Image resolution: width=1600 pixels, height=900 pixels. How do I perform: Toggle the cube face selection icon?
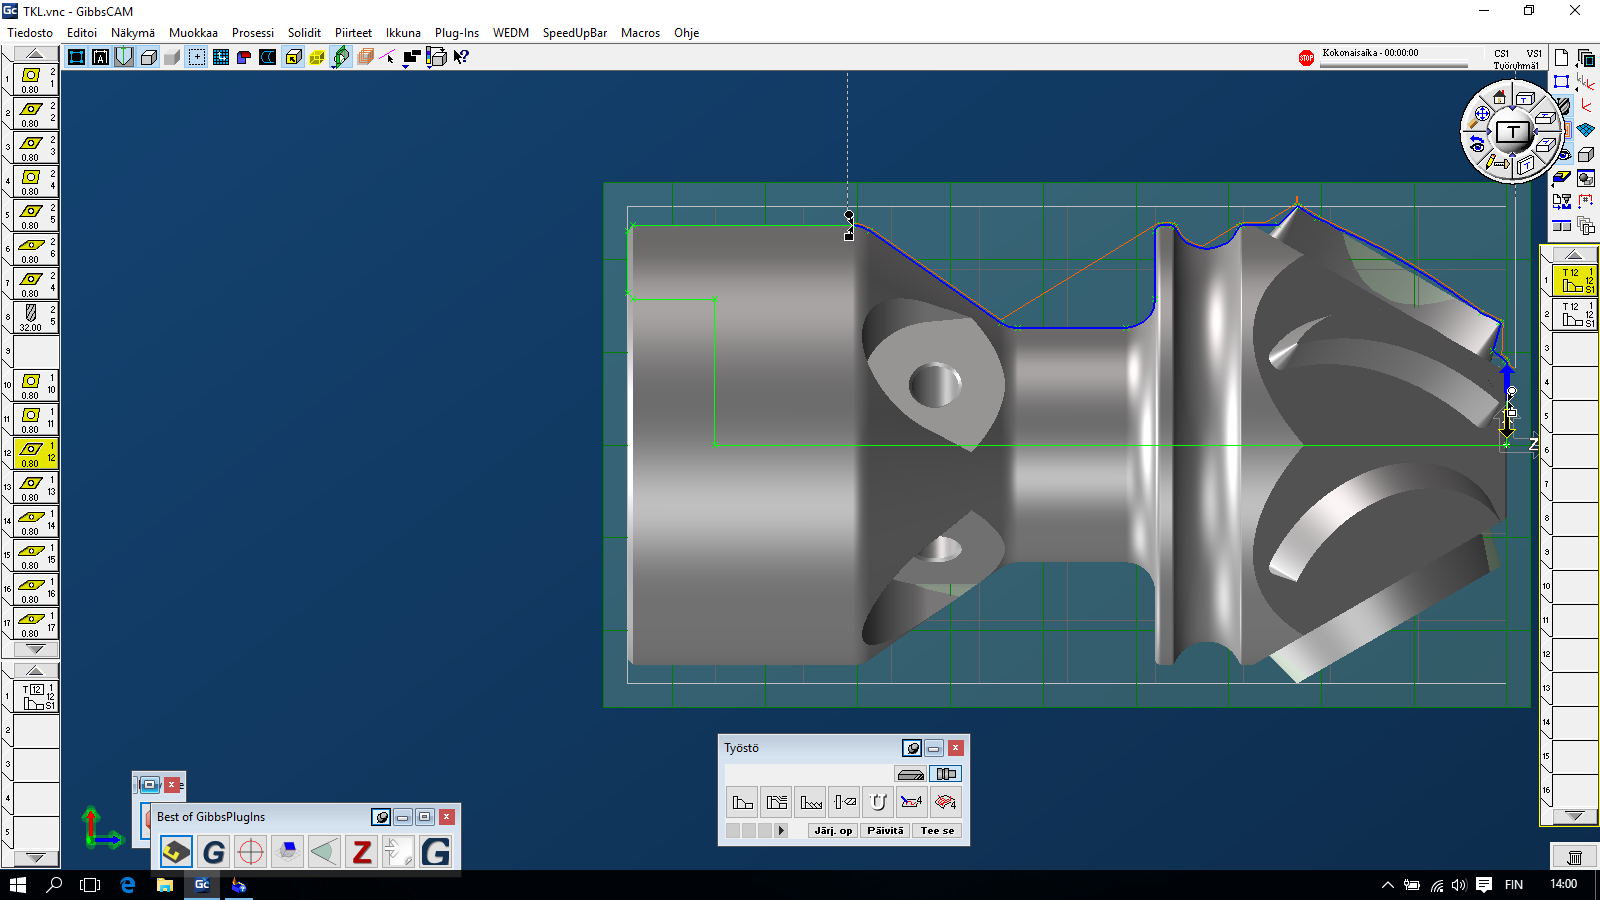click(x=293, y=57)
